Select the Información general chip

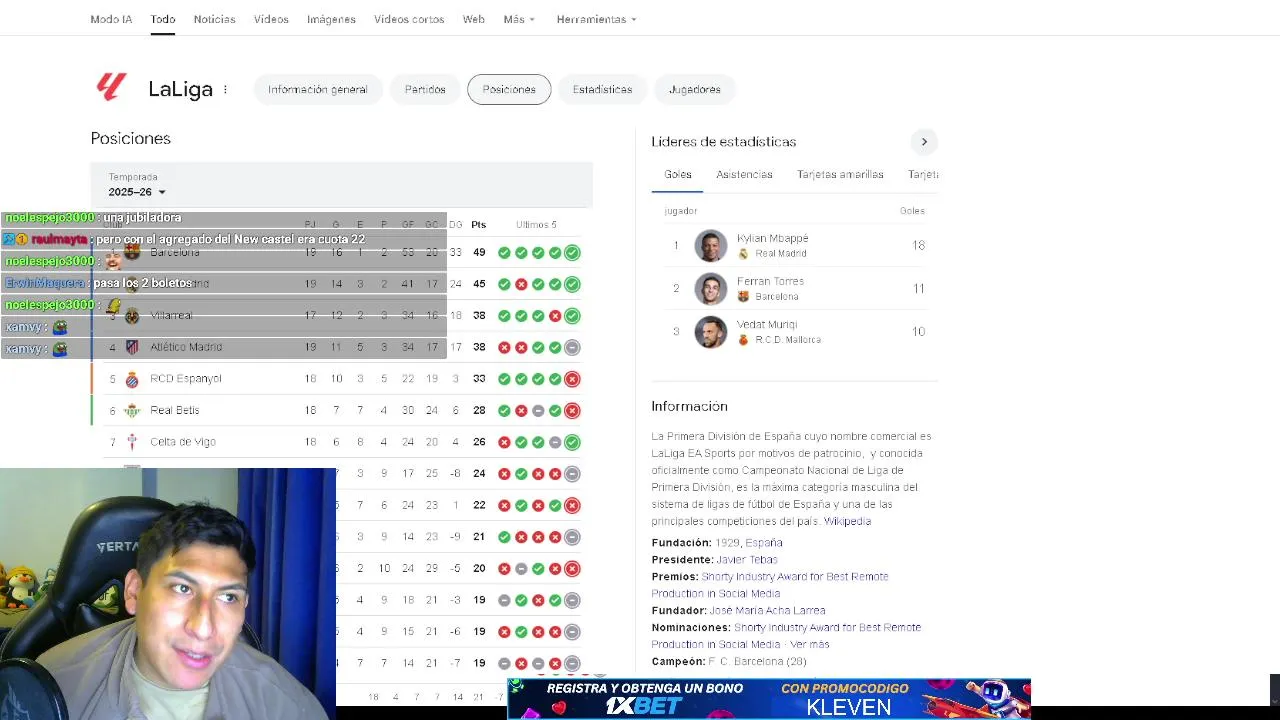[317, 89]
